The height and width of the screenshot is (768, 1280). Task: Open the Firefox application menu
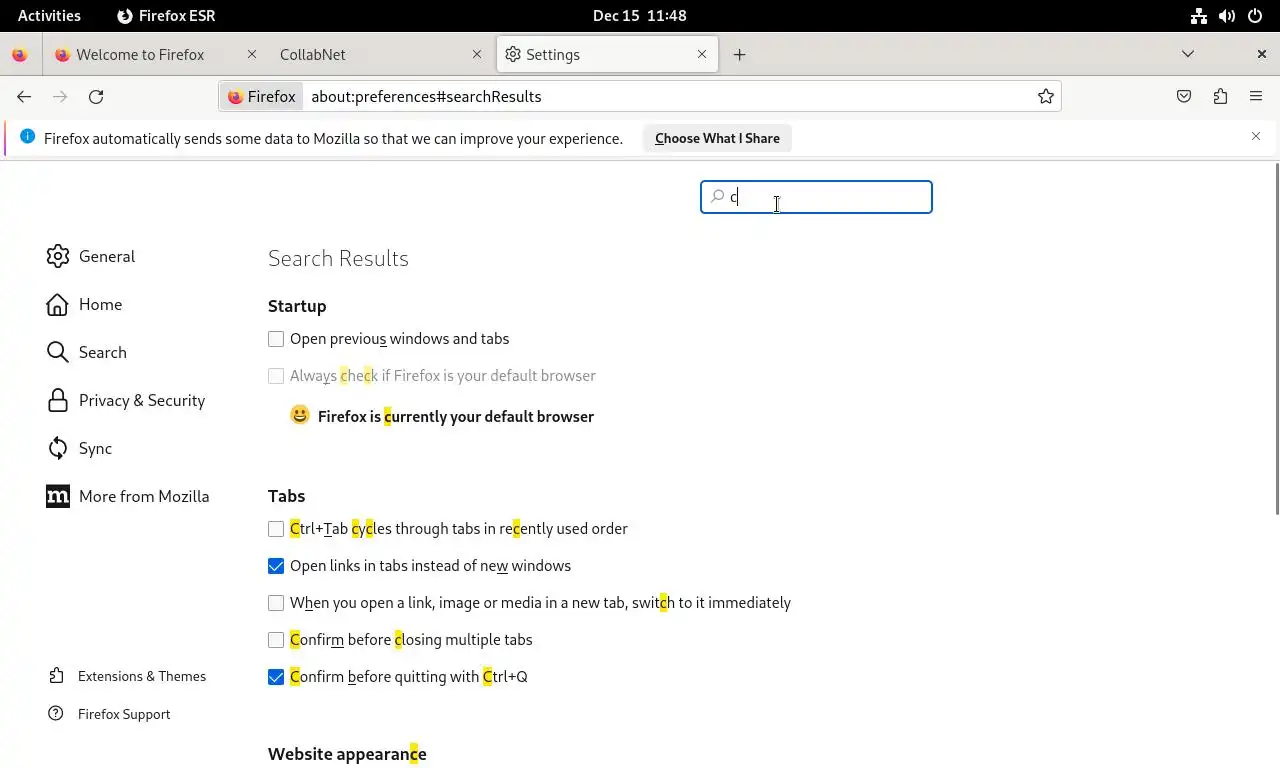point(1256,97)
